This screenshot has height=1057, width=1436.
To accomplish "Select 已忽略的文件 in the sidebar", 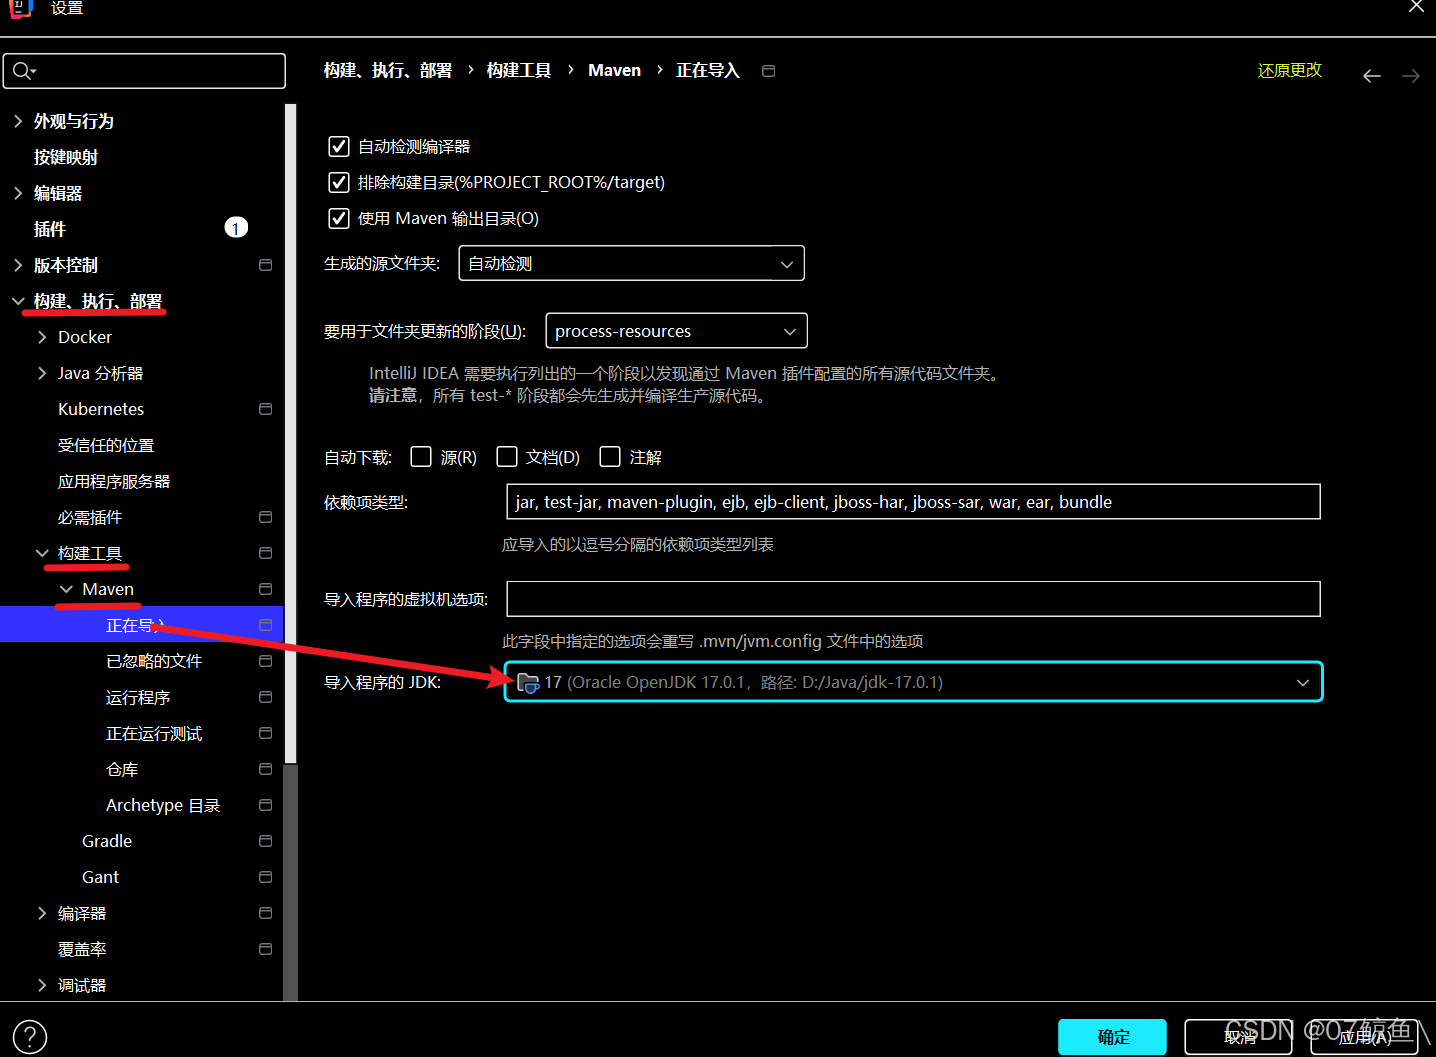I will tap(153, 660).
